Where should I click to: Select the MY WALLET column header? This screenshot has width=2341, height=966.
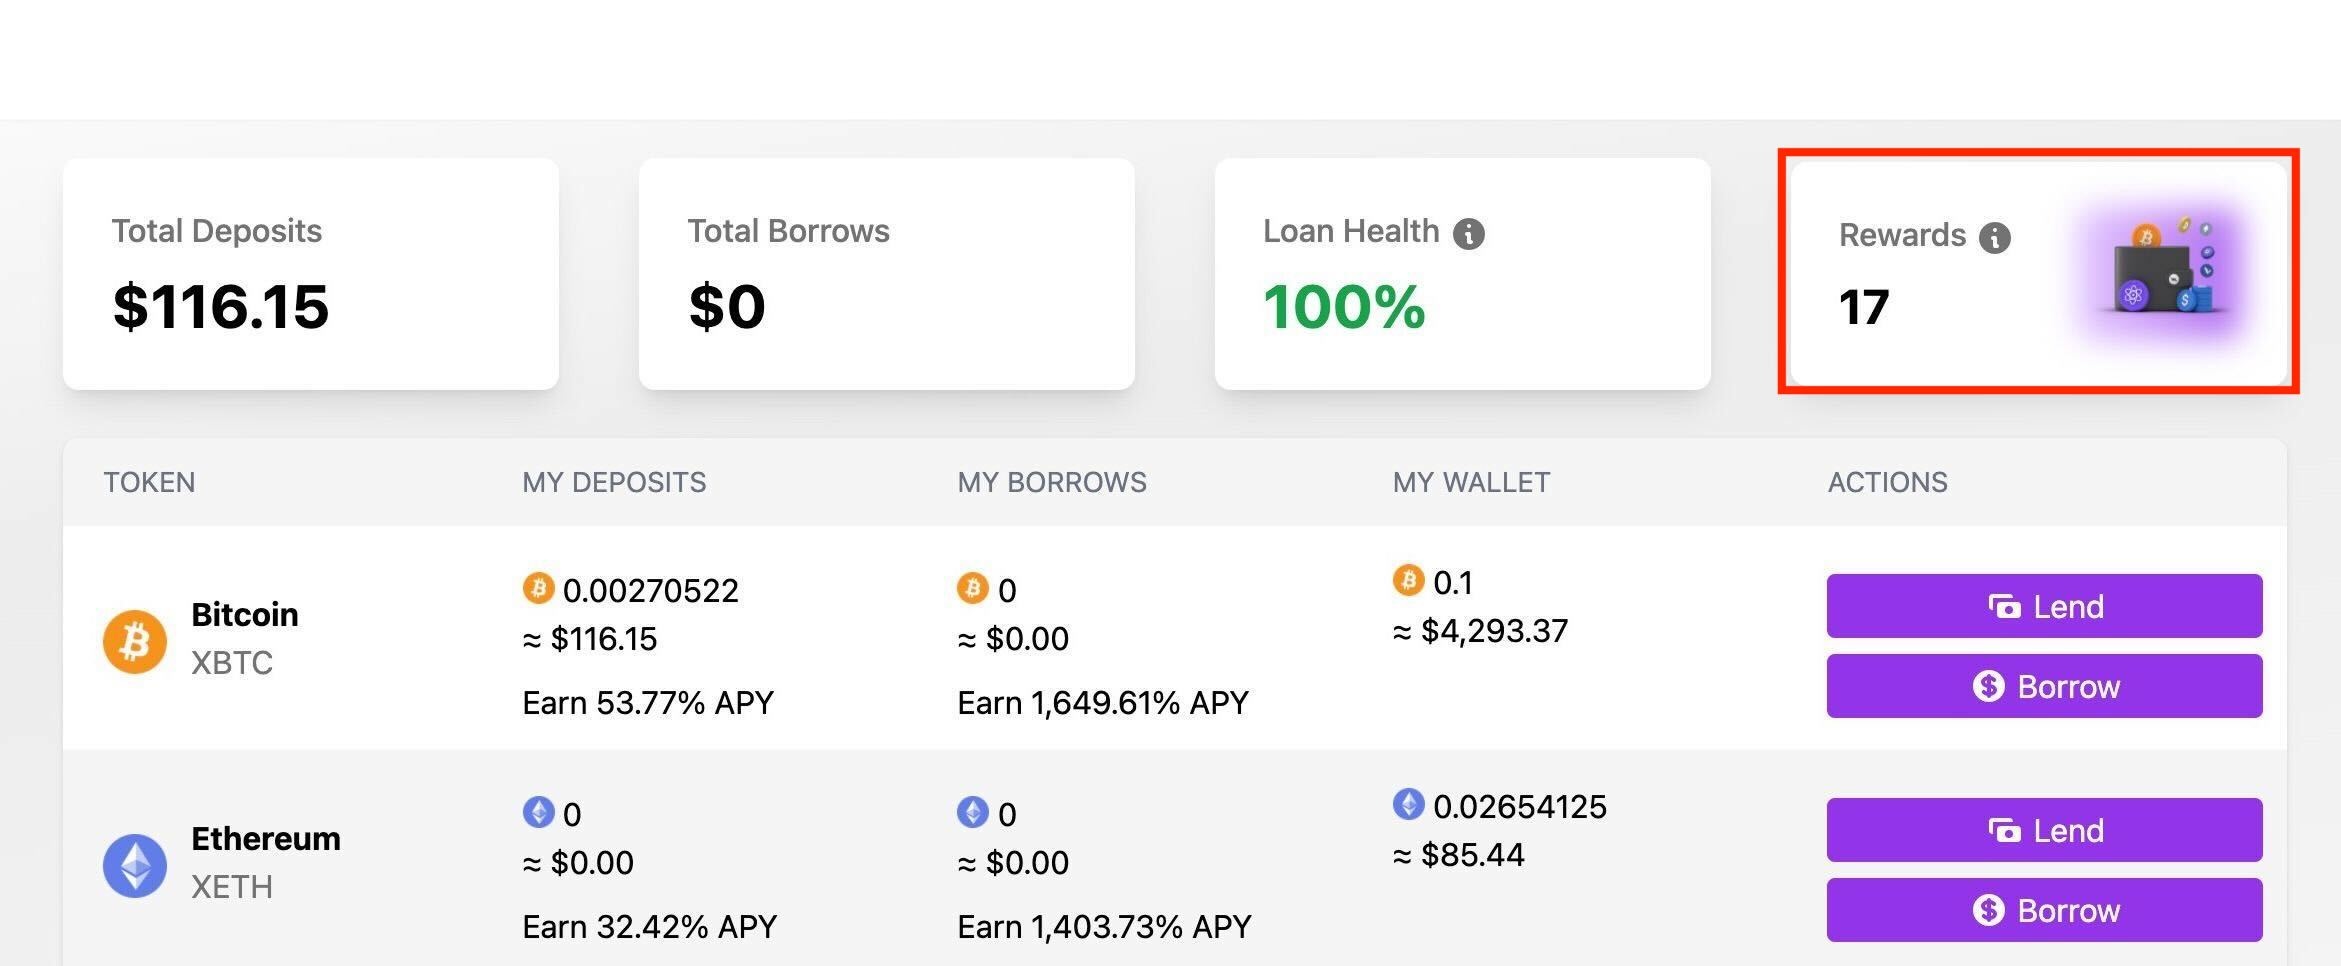1471,482
